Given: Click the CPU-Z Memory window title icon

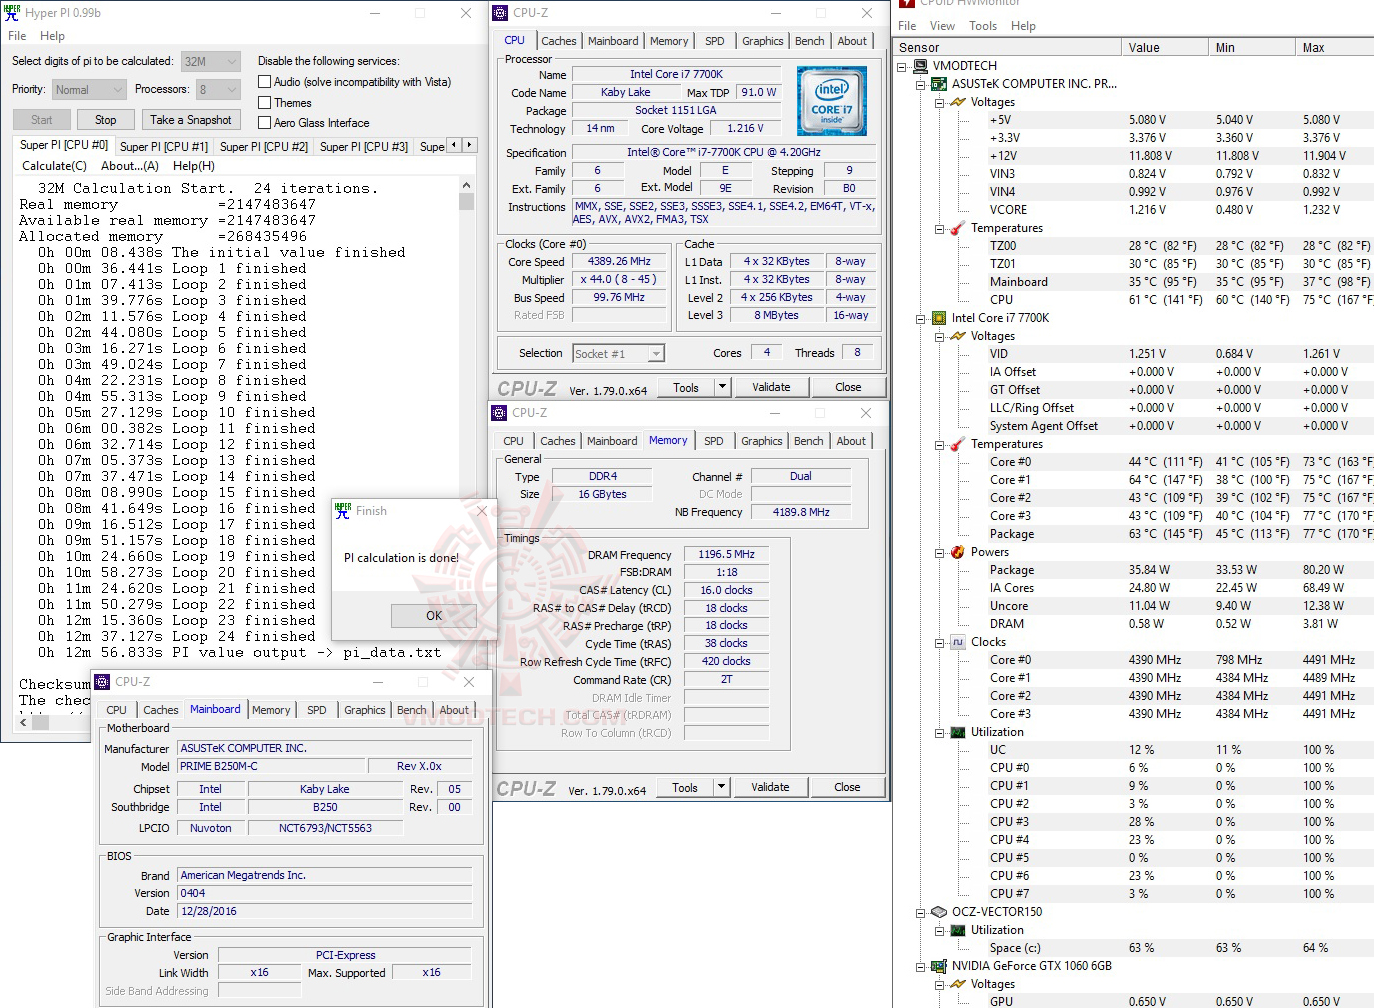Looking at the screenshot, I should (x=499, y=413).
